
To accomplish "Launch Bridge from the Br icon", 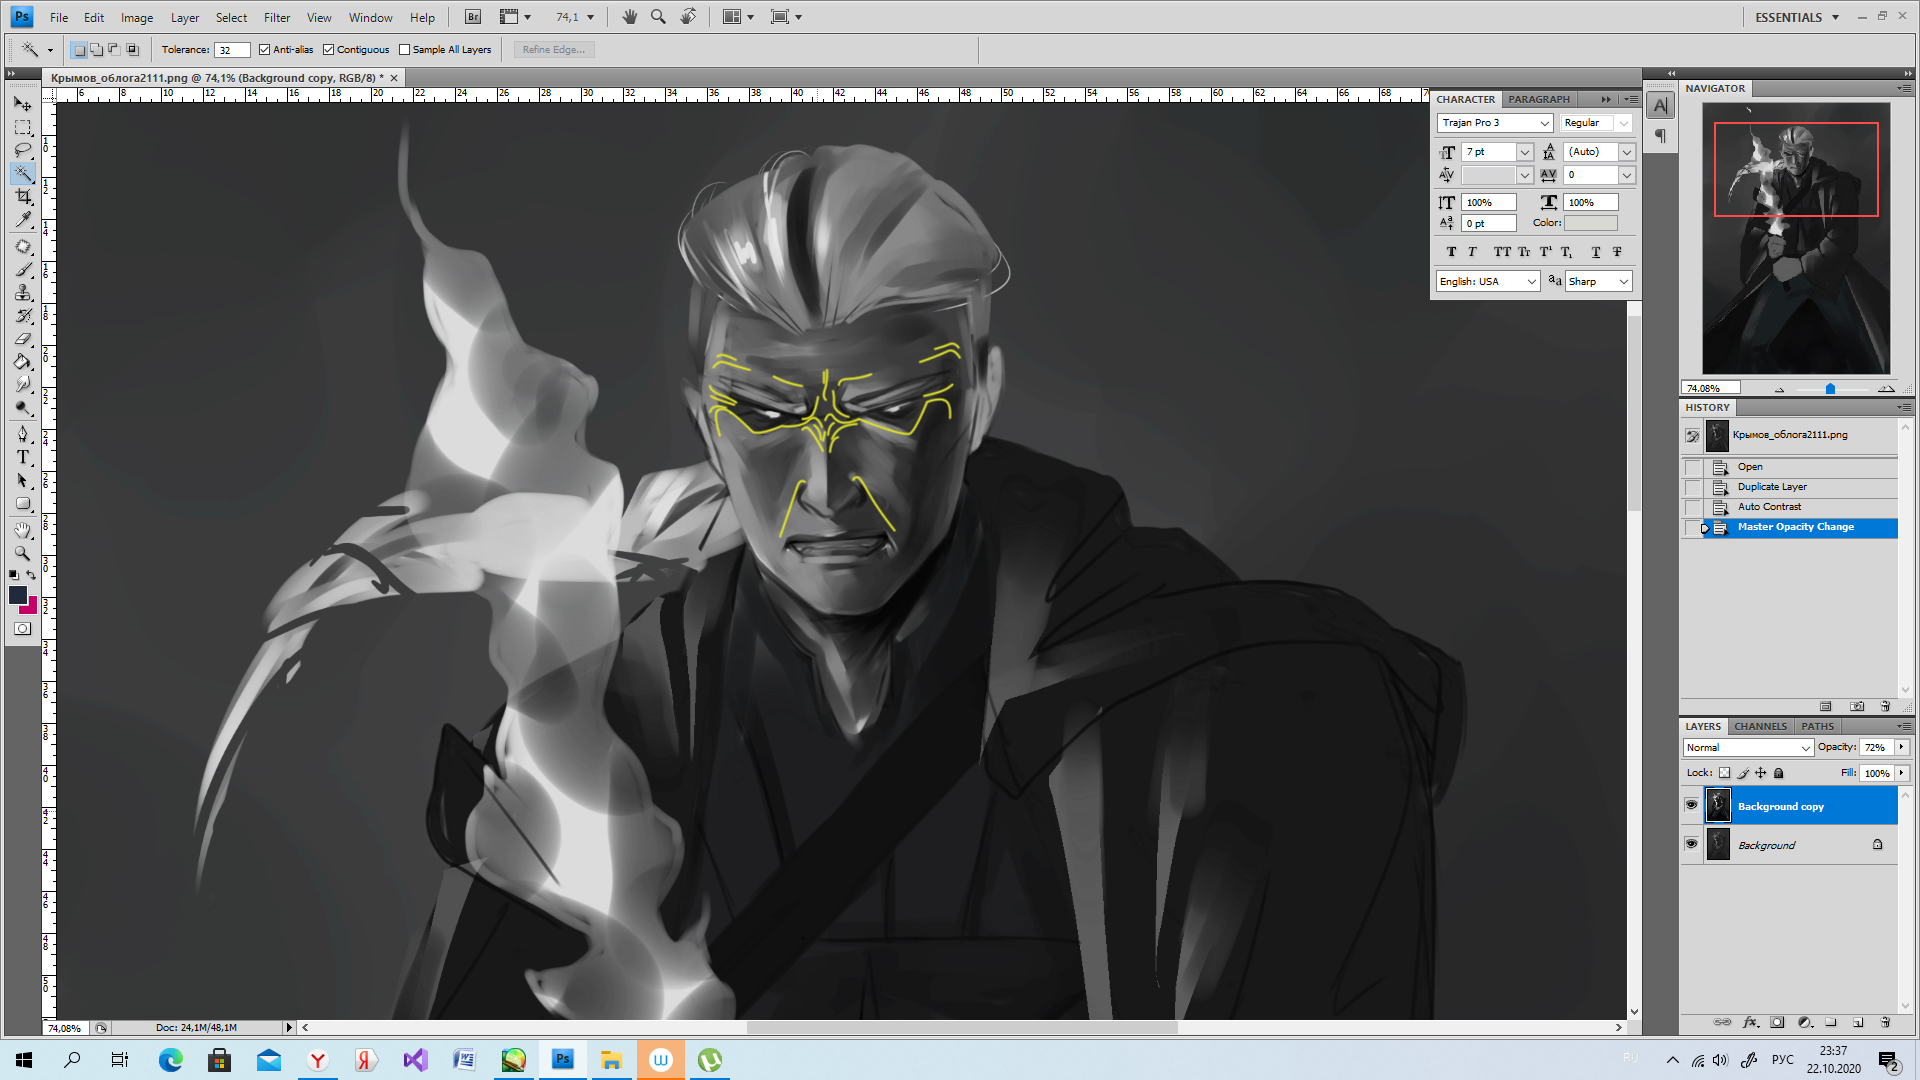I will pos(473,17).
